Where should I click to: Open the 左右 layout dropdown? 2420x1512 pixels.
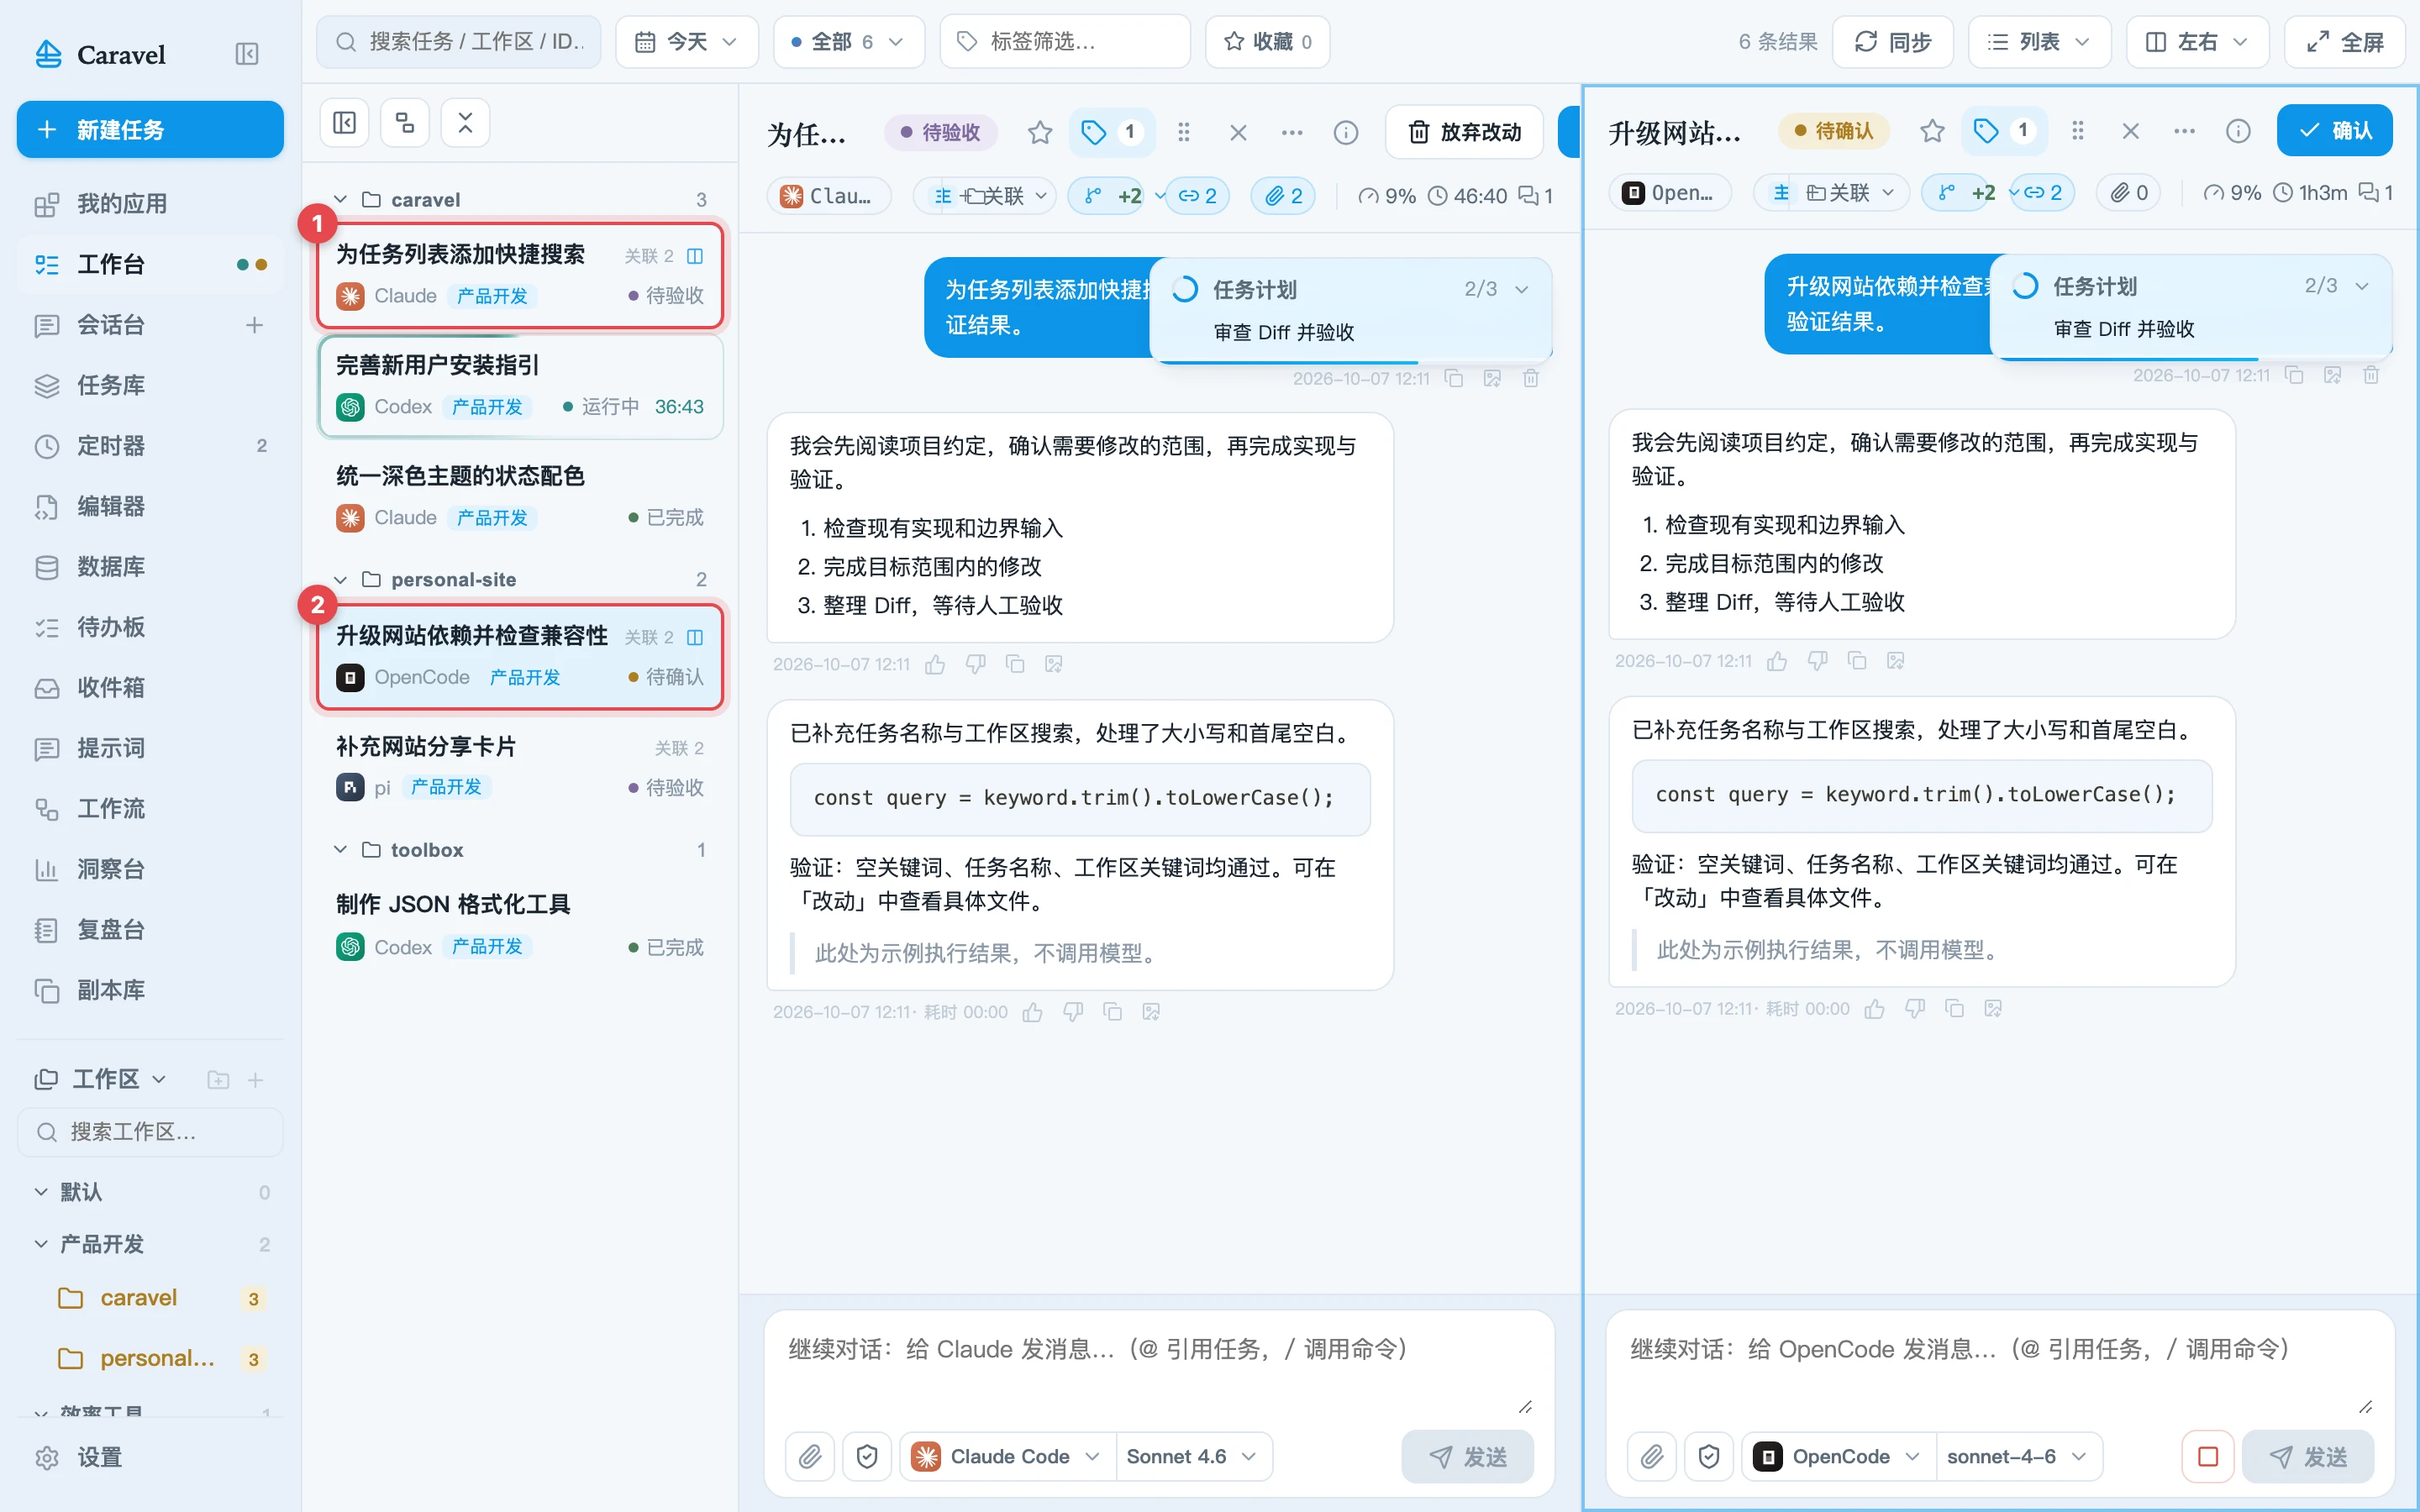point(2197,41)
